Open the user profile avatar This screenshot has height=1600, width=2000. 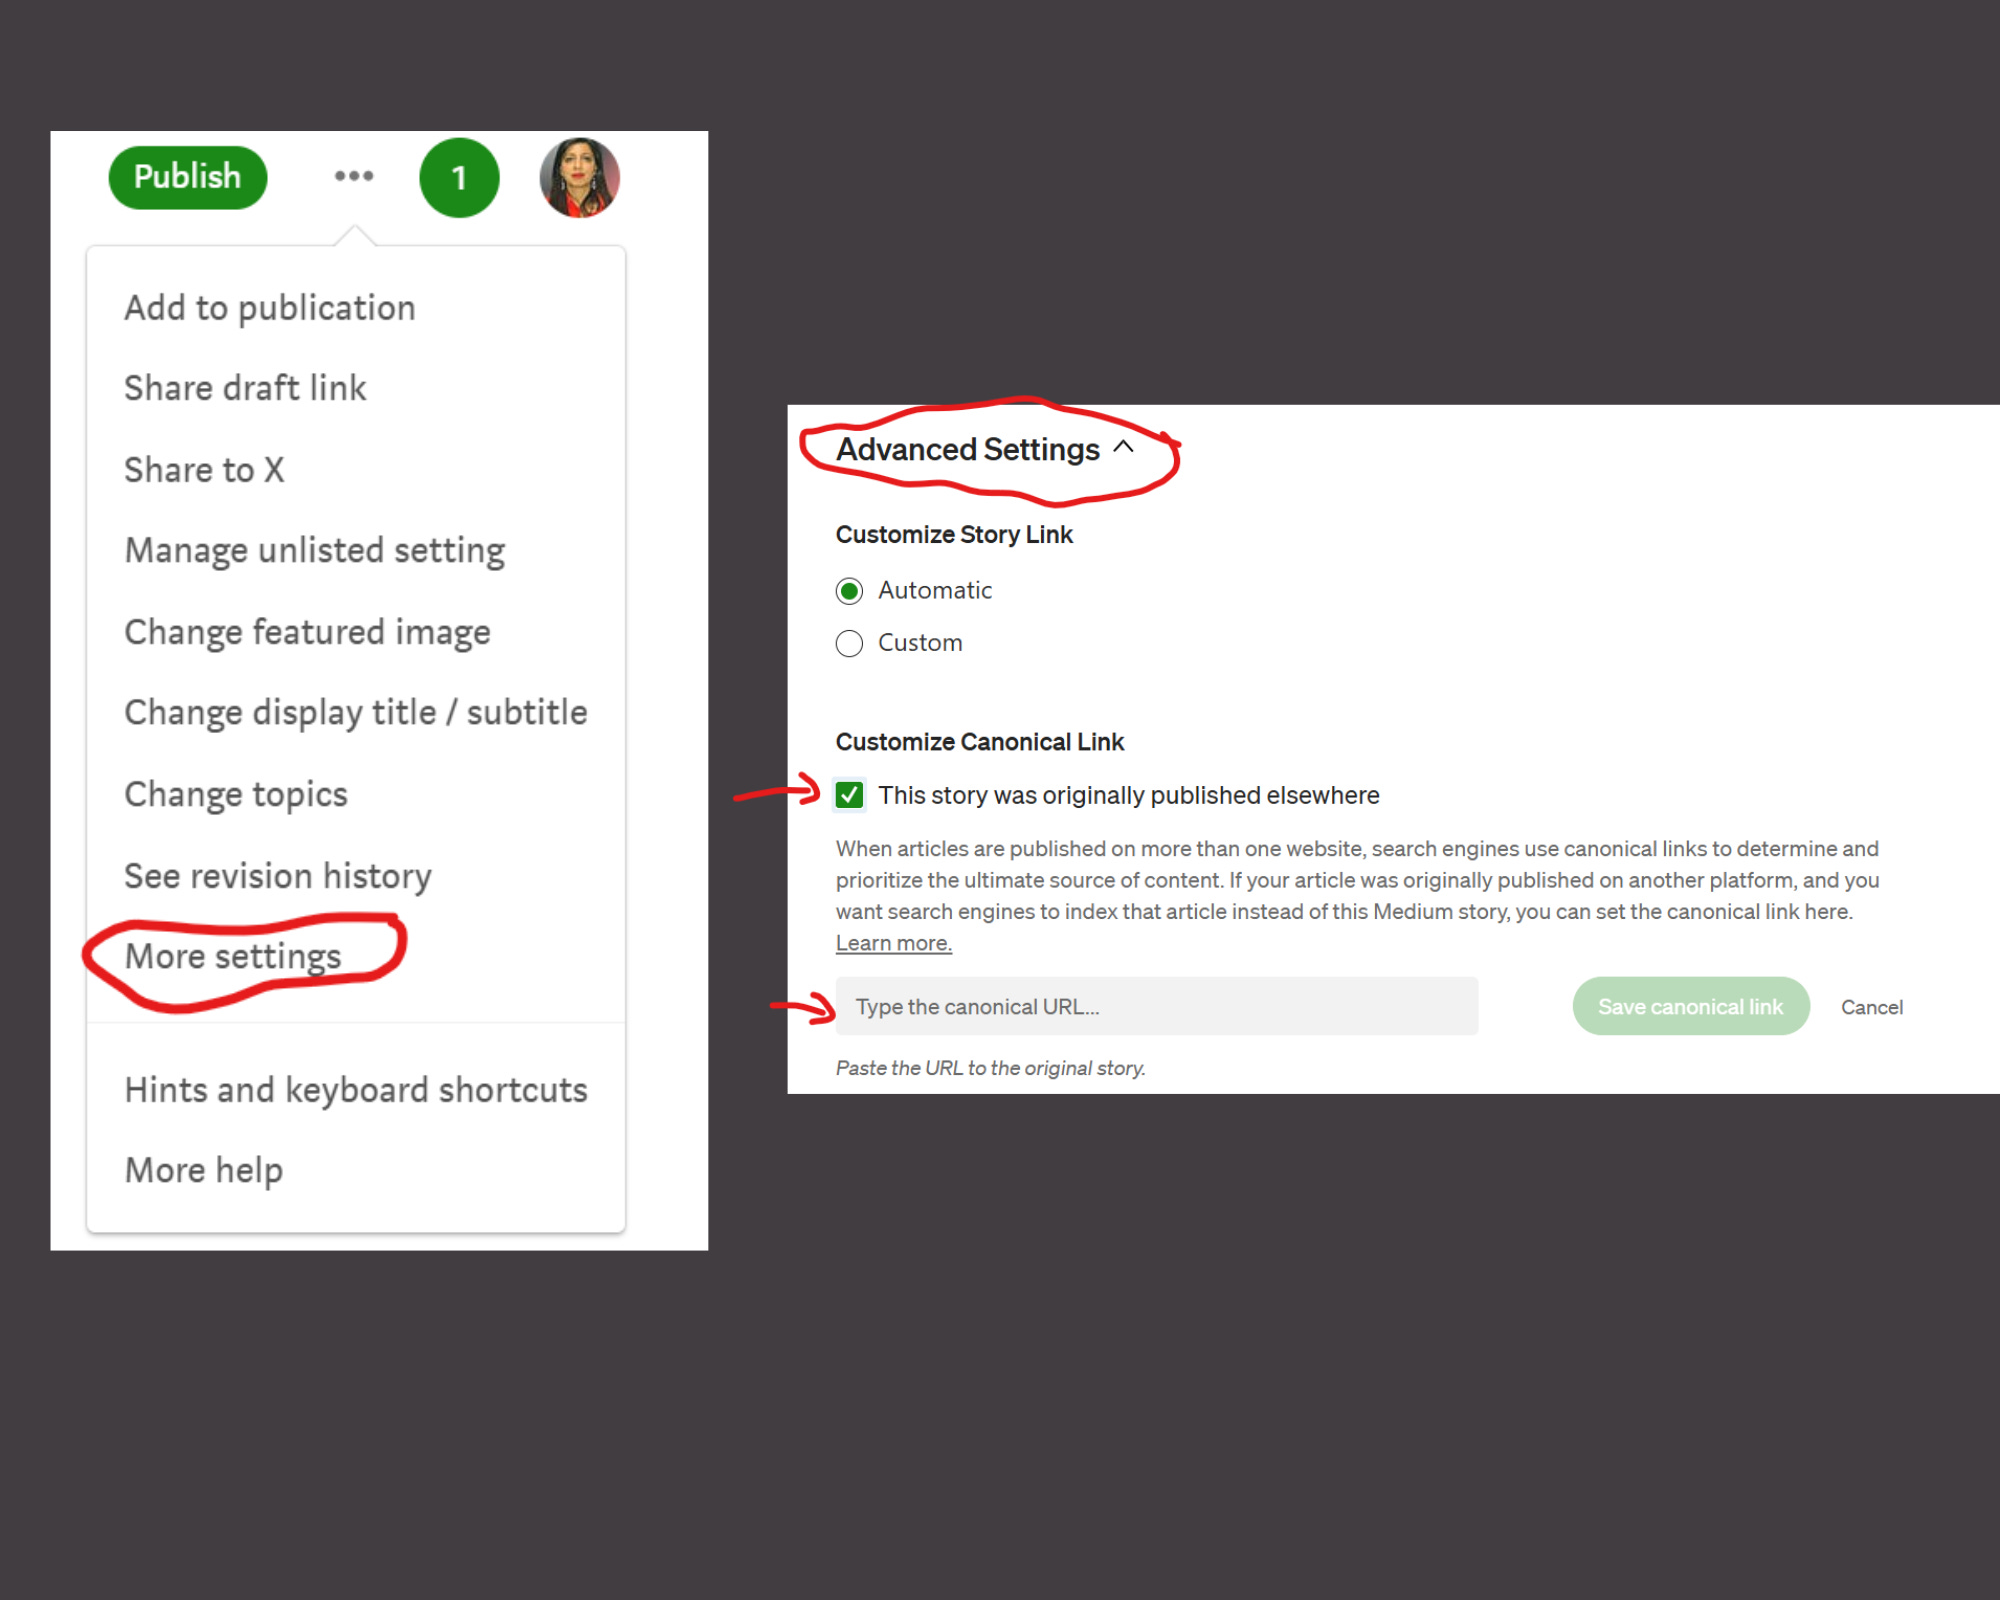click(x=580, y=178)
